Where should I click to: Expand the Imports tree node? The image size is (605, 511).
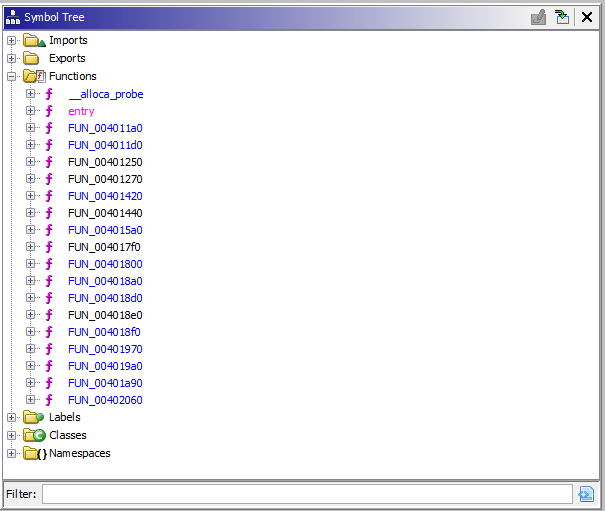(12, 40)
